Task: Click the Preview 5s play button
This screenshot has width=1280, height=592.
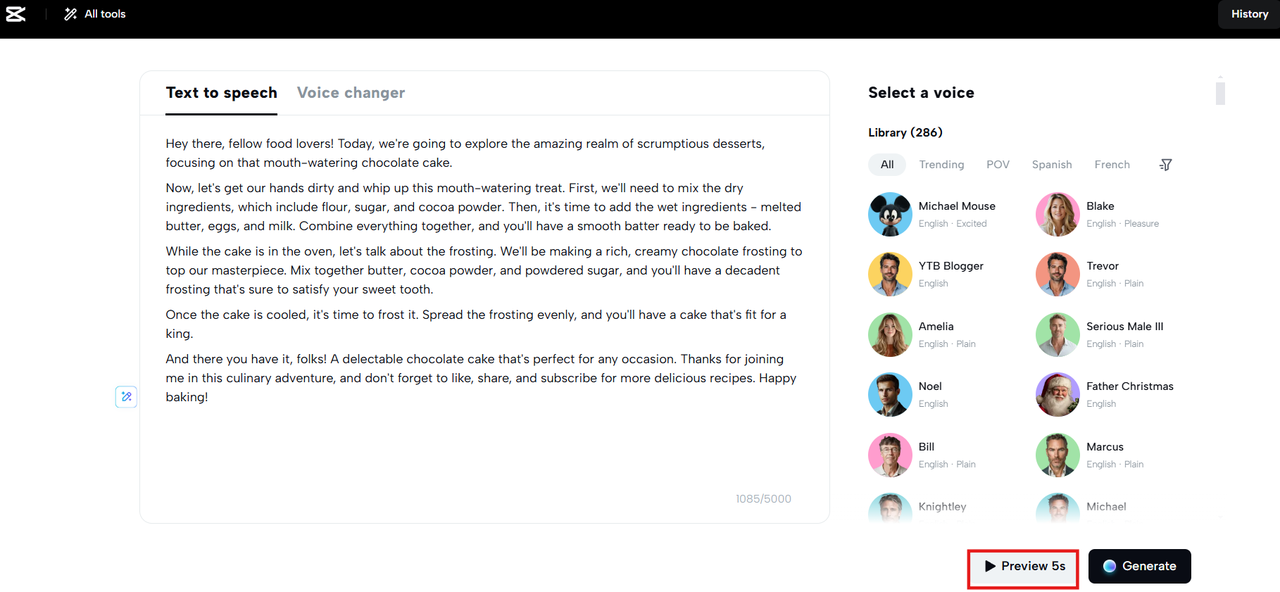Action: coord(1024,567)
